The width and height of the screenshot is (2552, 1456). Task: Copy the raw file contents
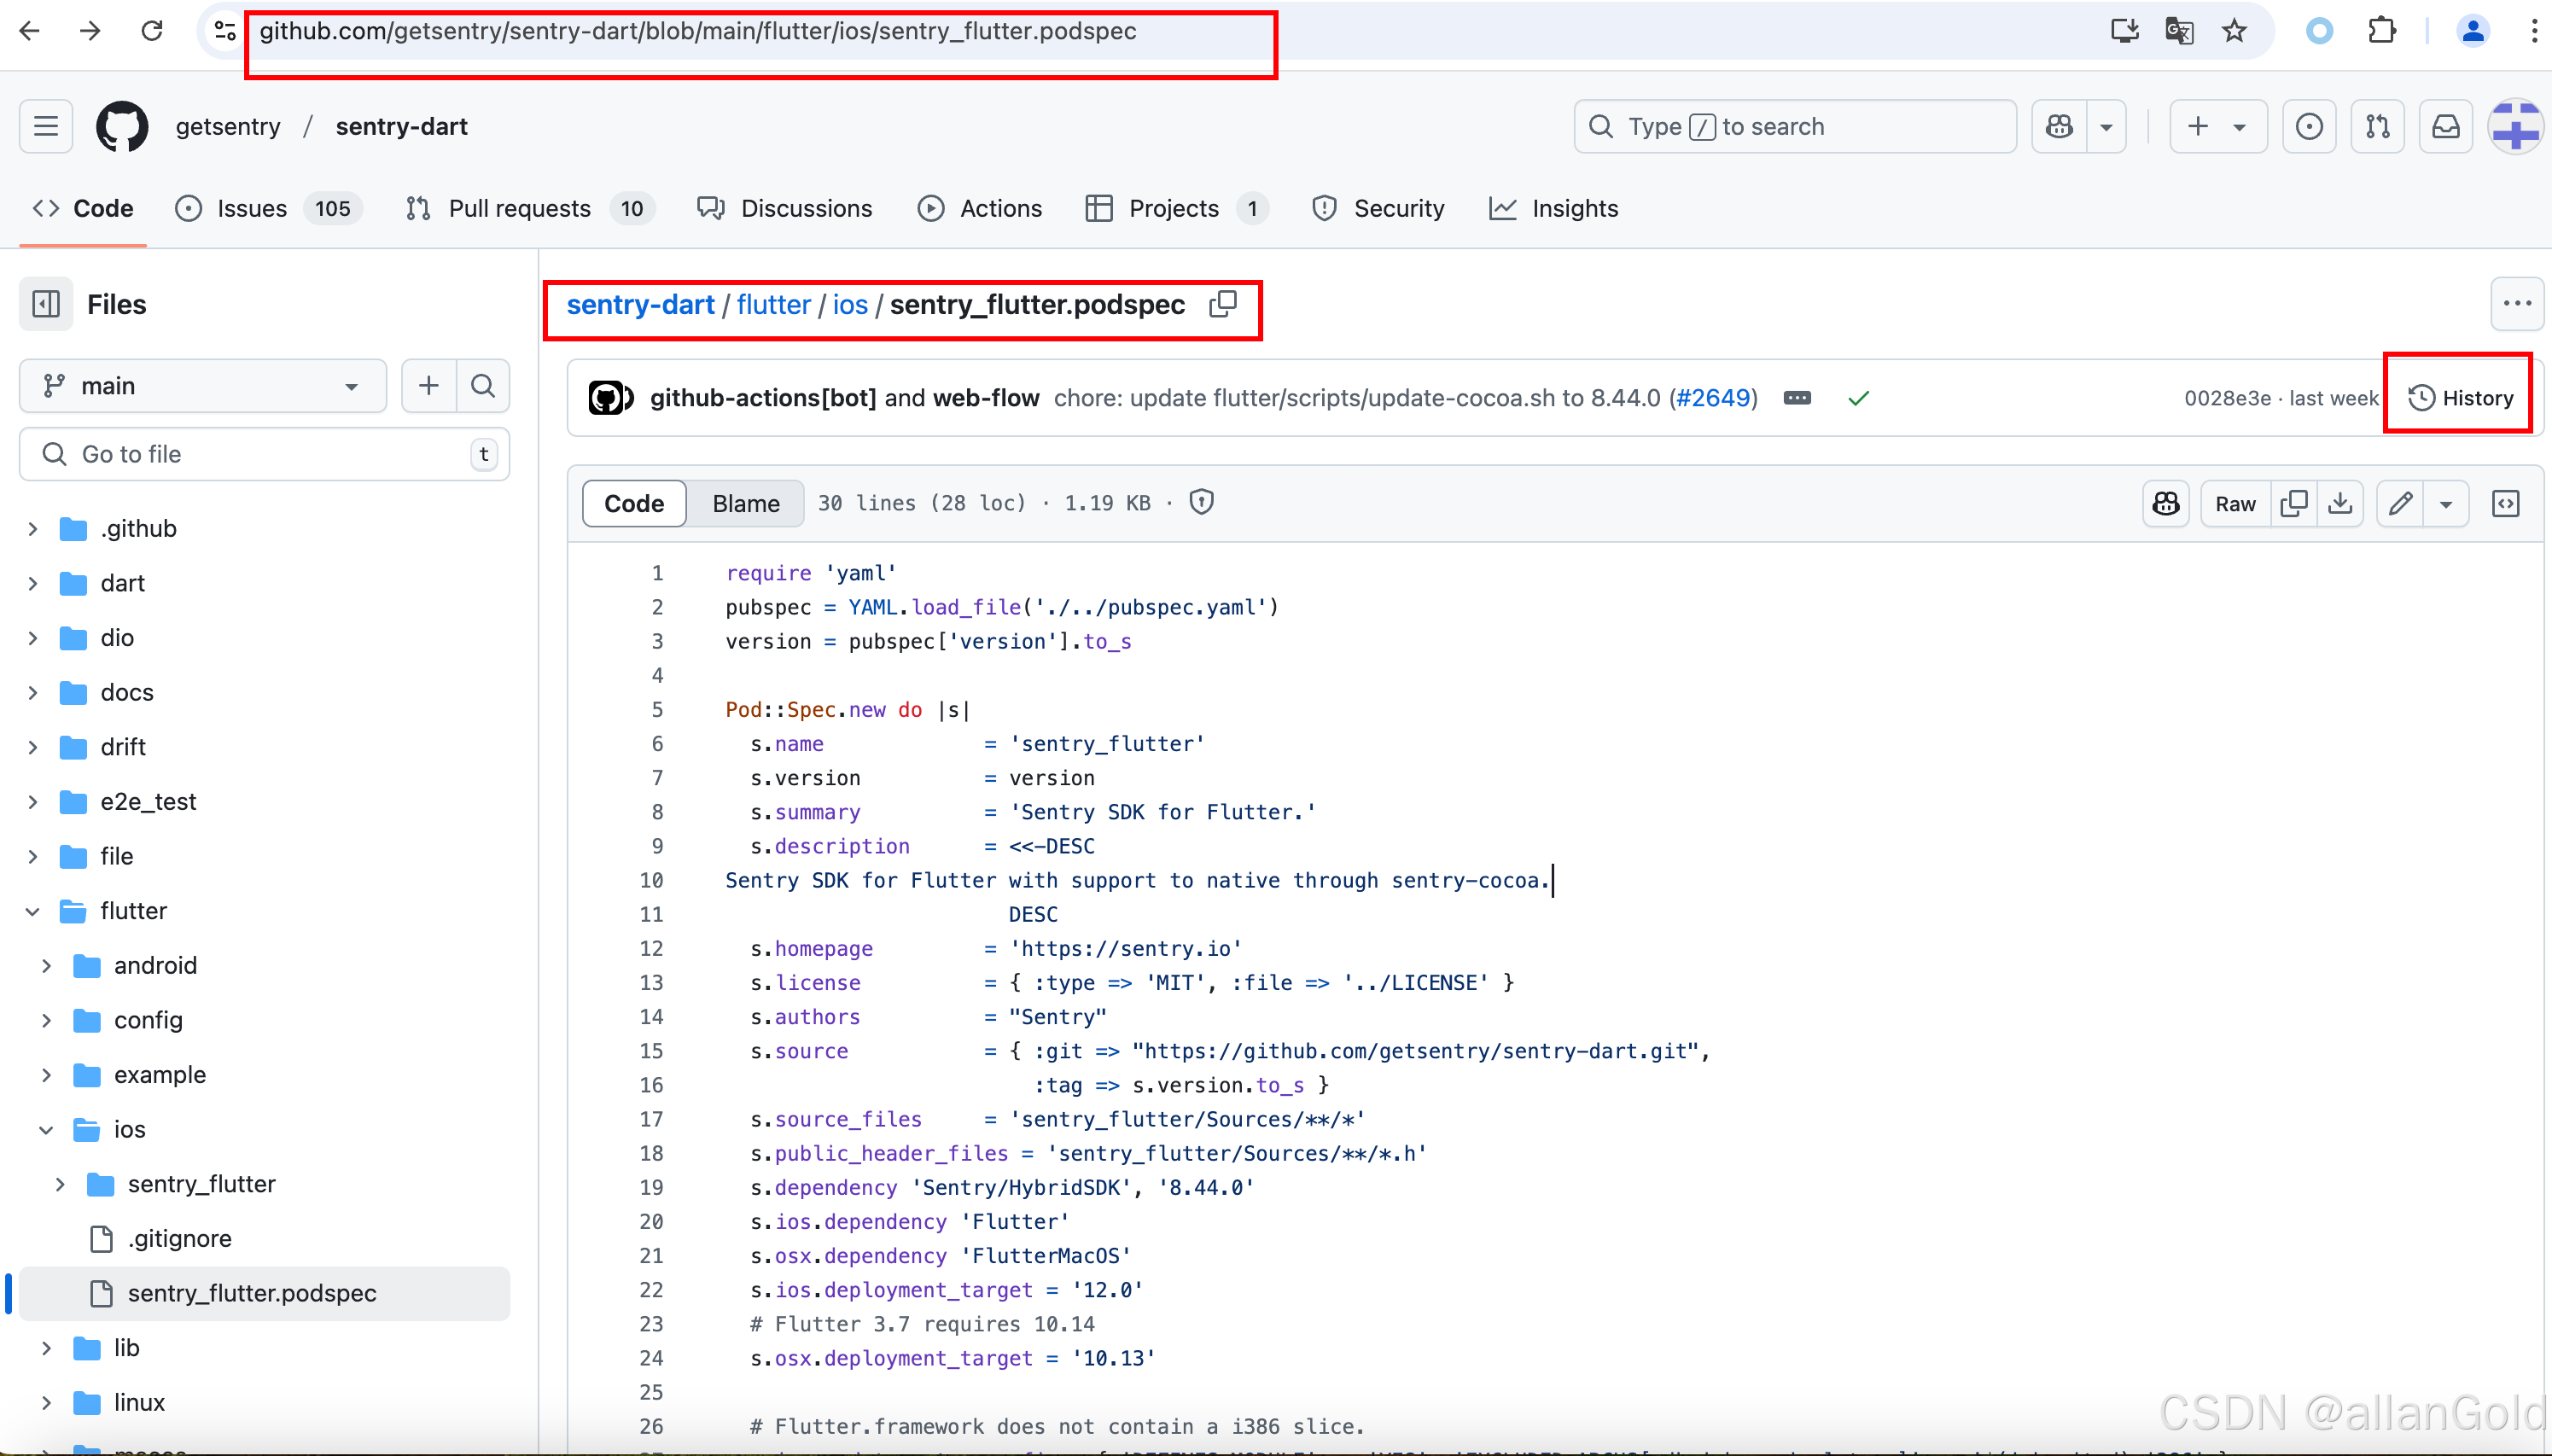coord(2293,503)
